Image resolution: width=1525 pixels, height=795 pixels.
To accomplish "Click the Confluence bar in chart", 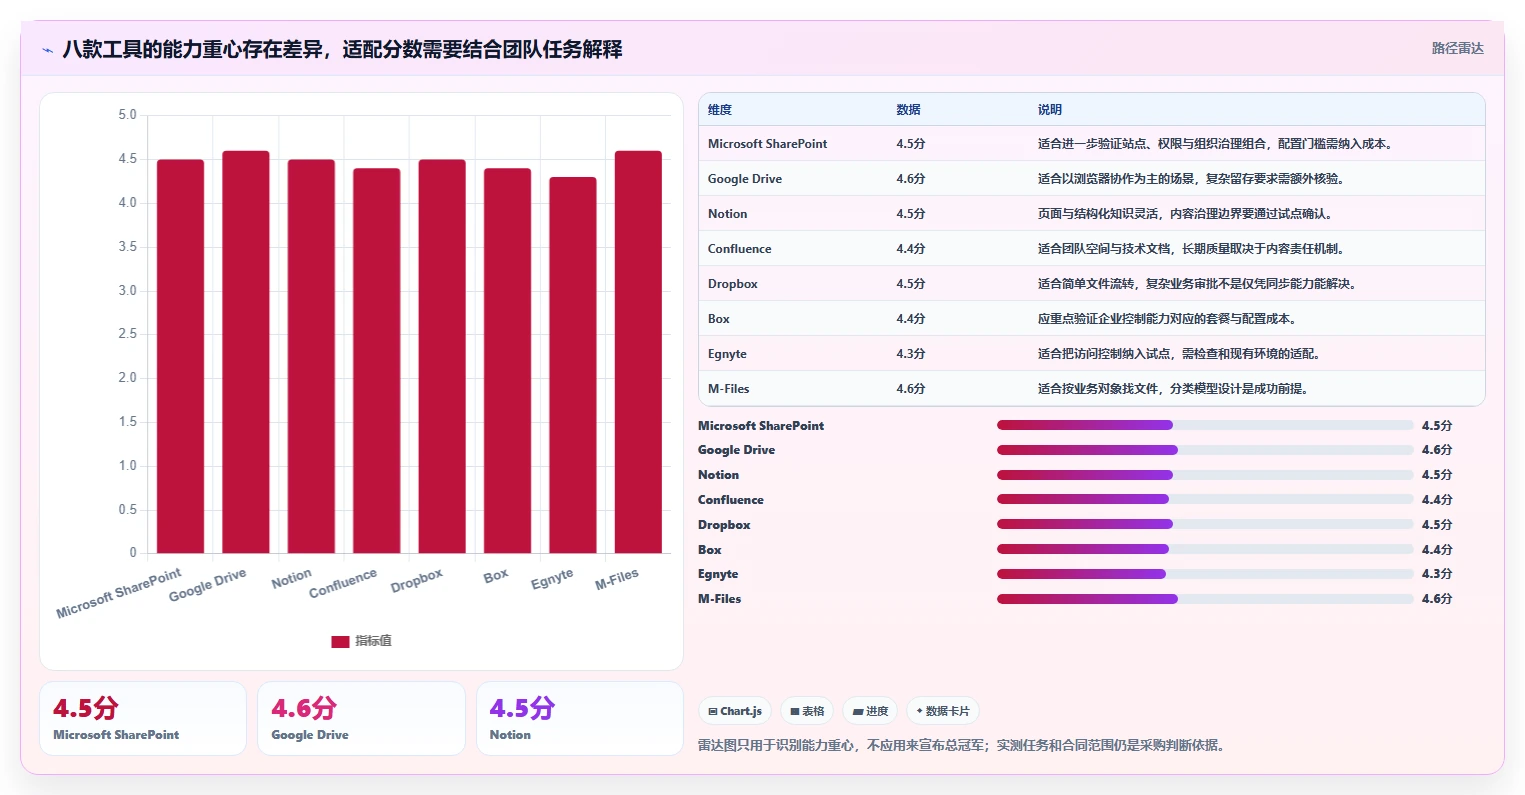I will coord(376,361).
